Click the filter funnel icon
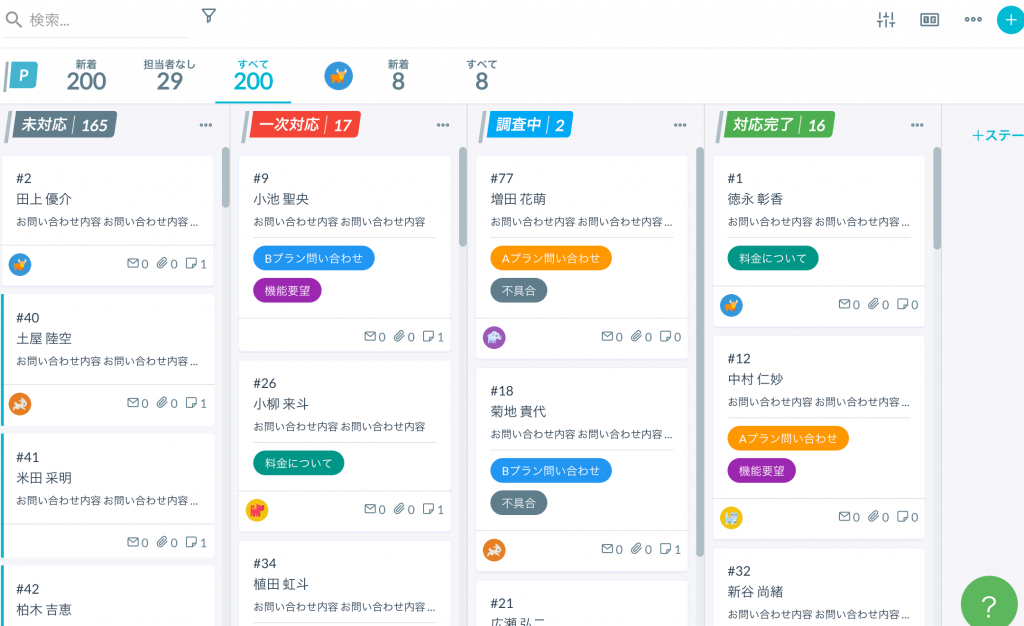 (208, 16)
